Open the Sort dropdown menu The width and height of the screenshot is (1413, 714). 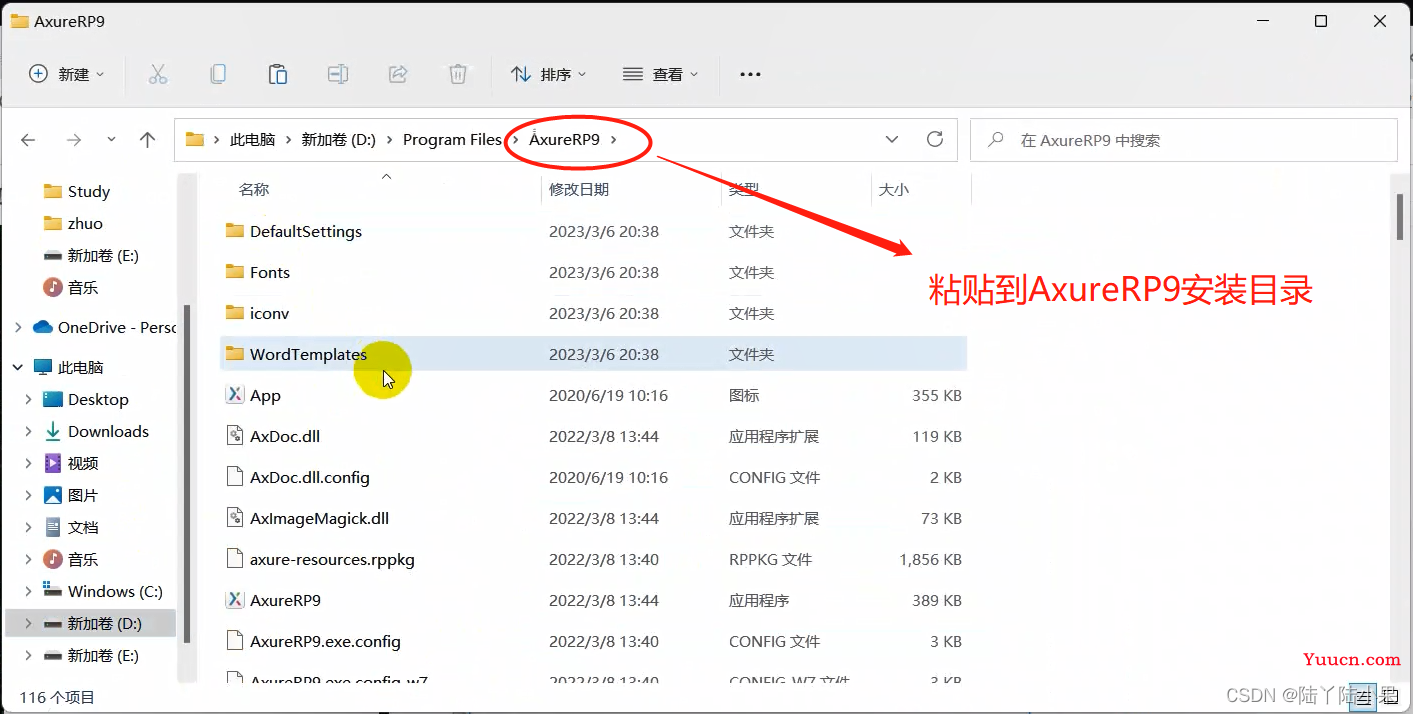[549, 74]
